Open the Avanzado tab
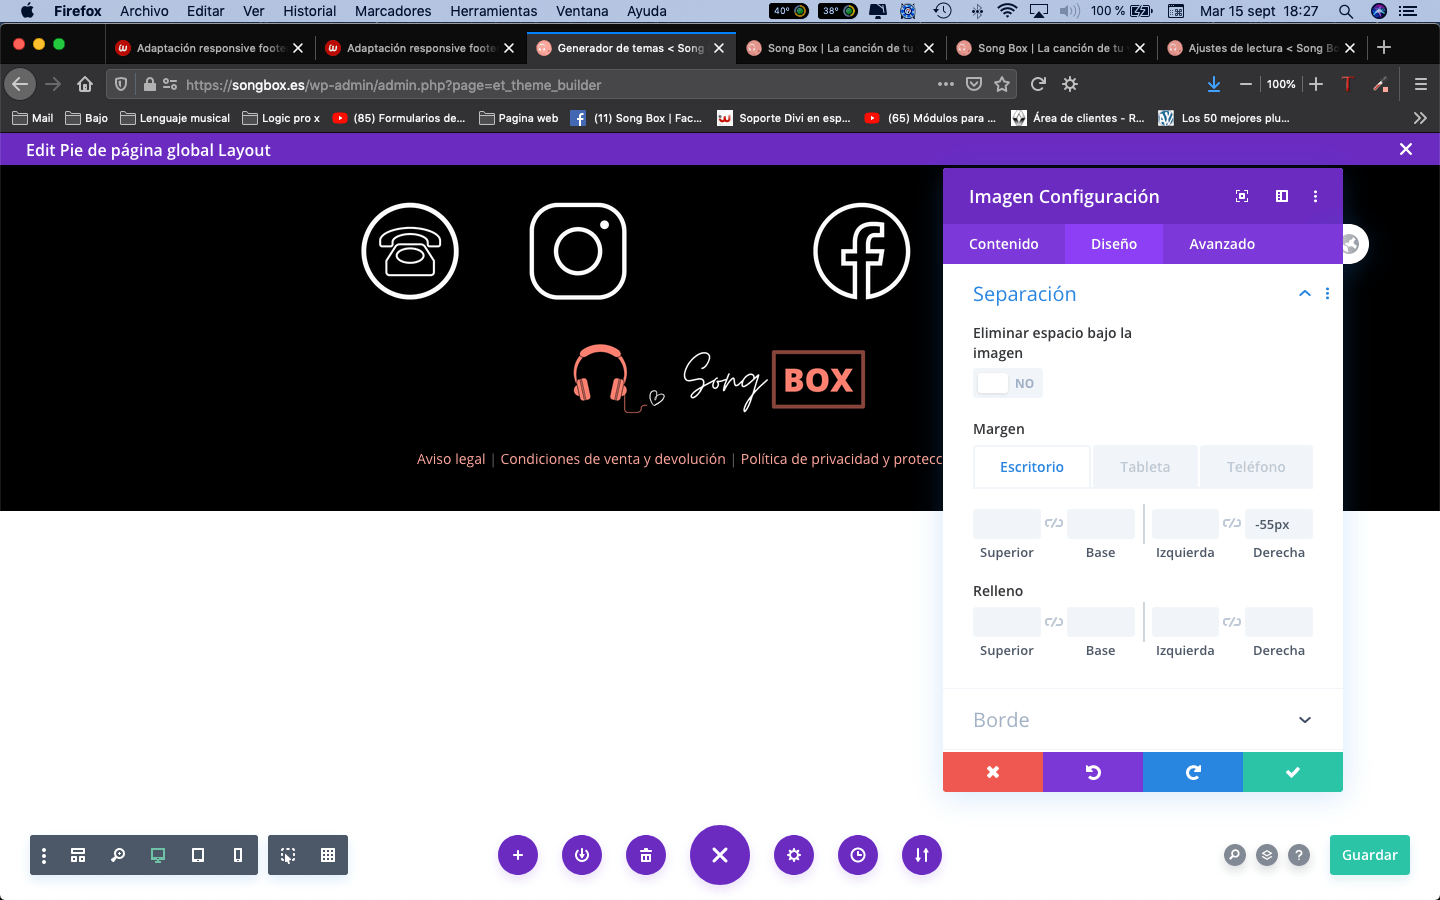1440x900 pixels. pos(1222,244)
